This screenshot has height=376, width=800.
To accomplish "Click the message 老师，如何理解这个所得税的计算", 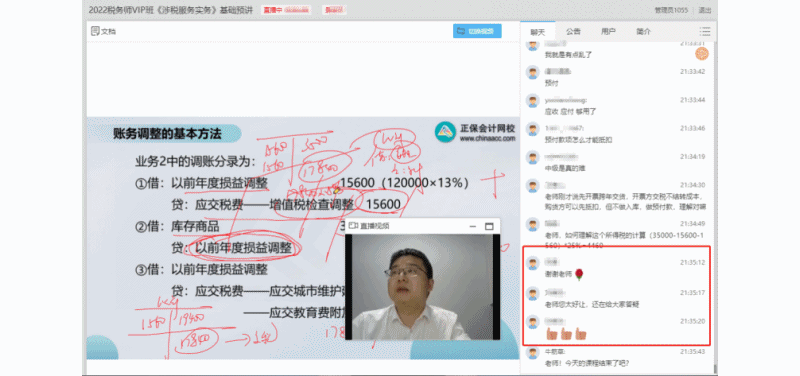I will 625,240.
